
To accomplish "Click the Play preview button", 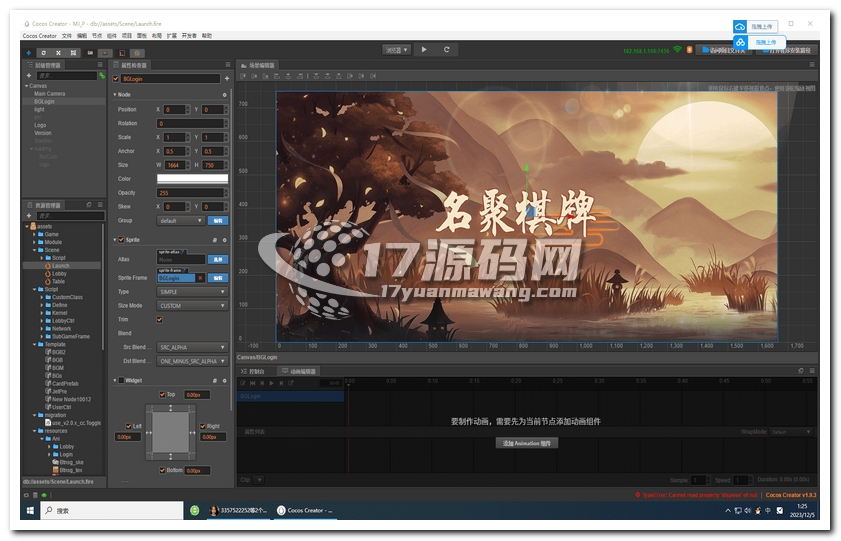I will coord(424,49).
